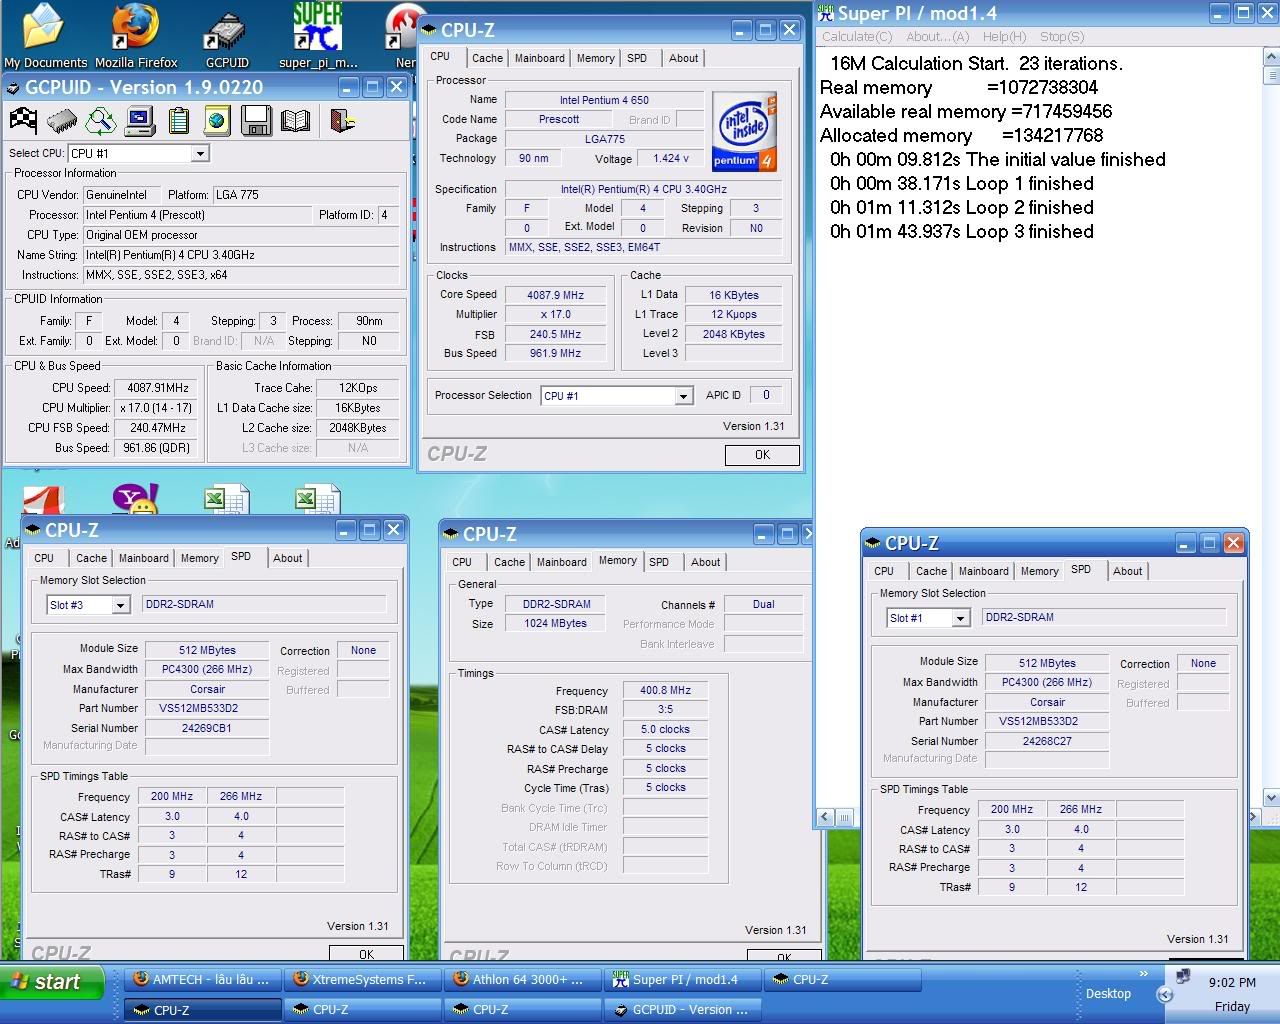Click the CAS# Latency 5.0 clocks value

[x=665, y=730]
